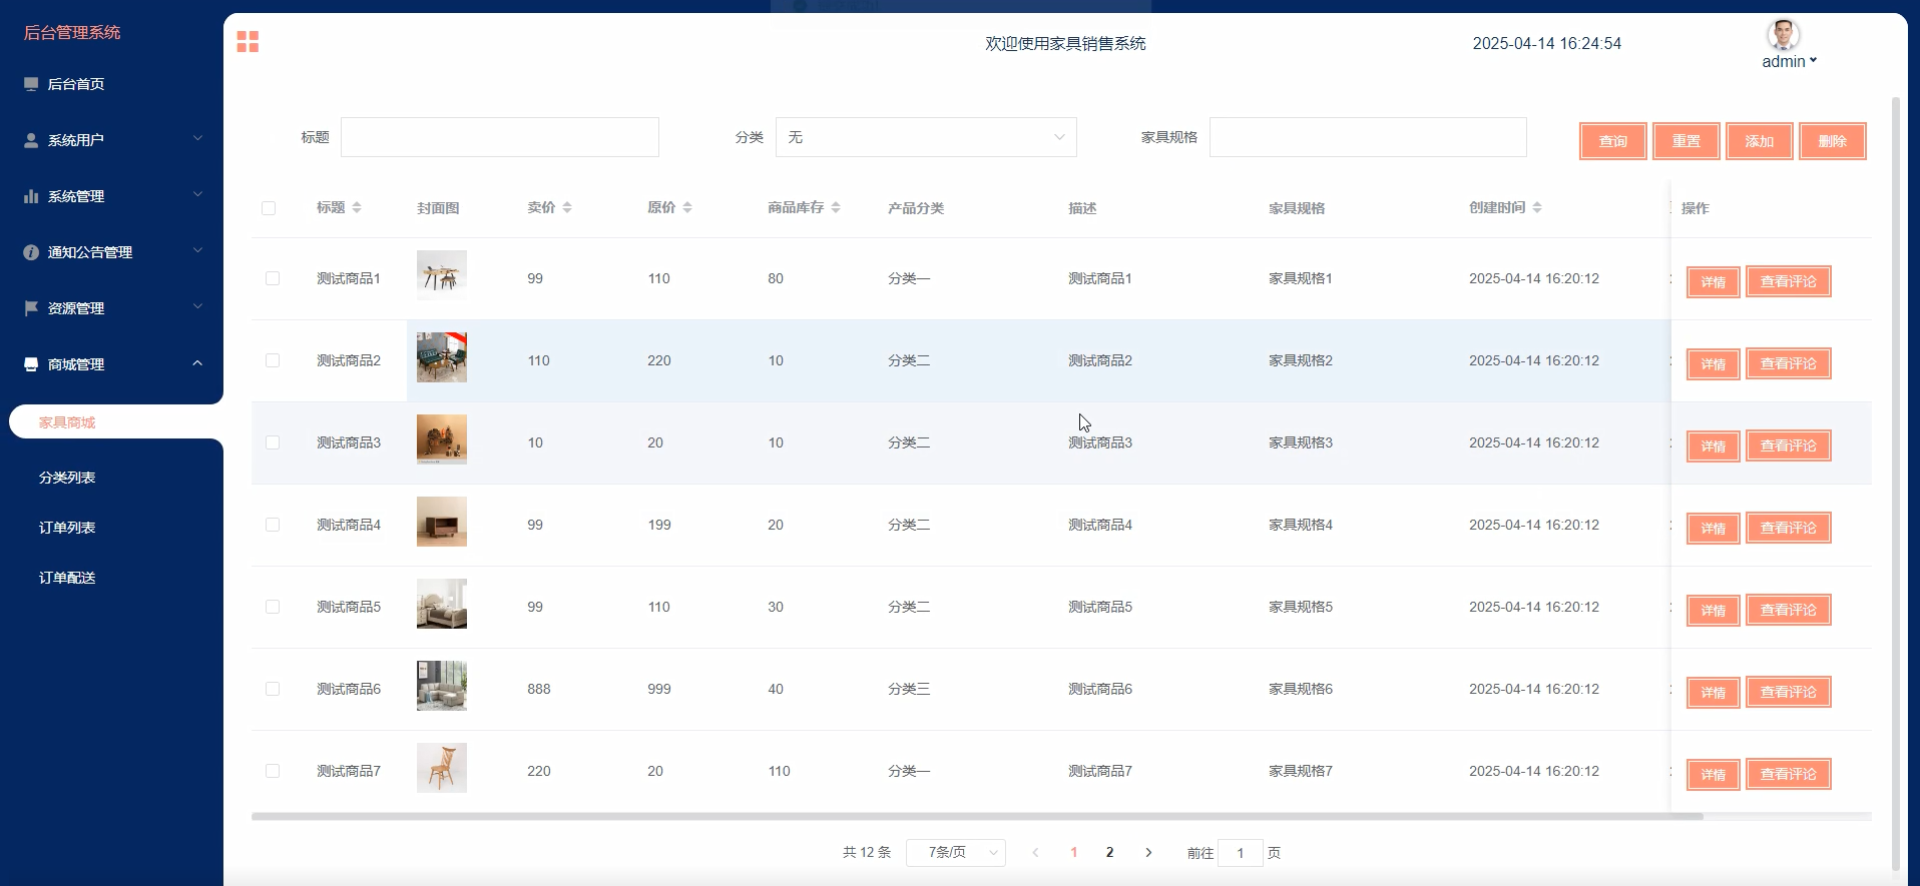Screen dimensions: 1920x886
Task: Go to next page arrow
Action: tap(1148, 852)
